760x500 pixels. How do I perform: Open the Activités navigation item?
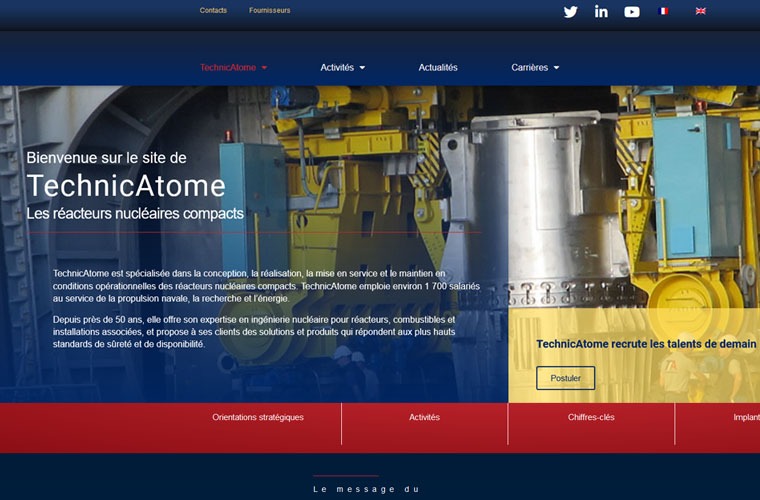pos(337,67)
